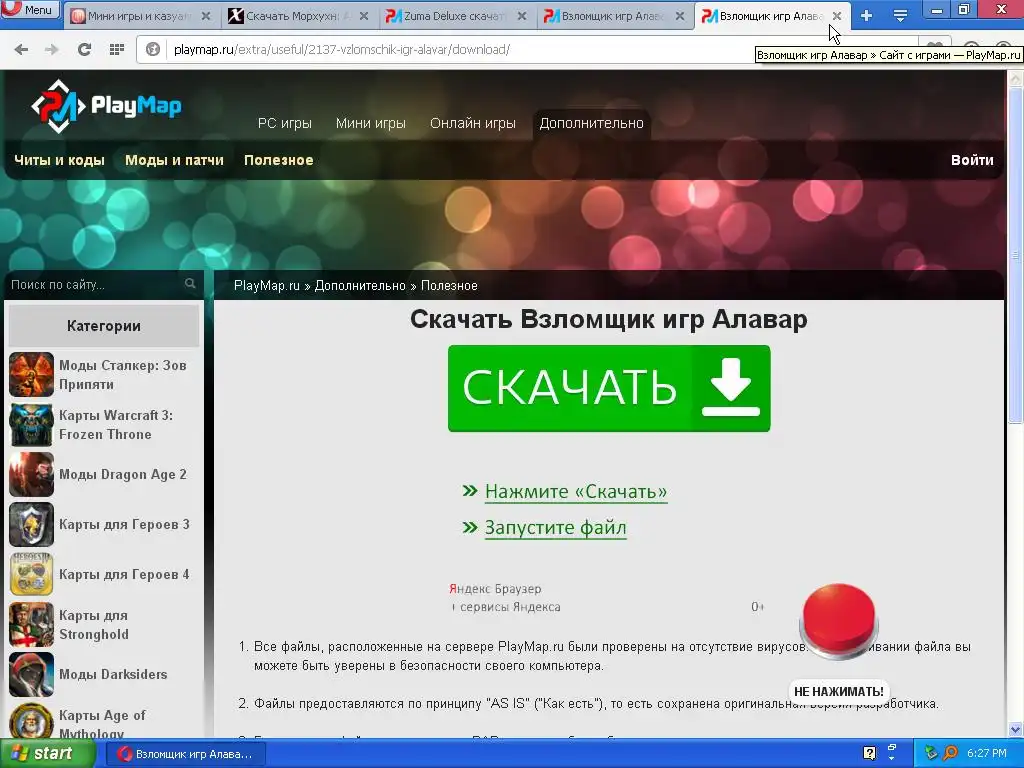Close the Zuma Deluxe tab
1024x768 pixels.
[x=522, y=16]
